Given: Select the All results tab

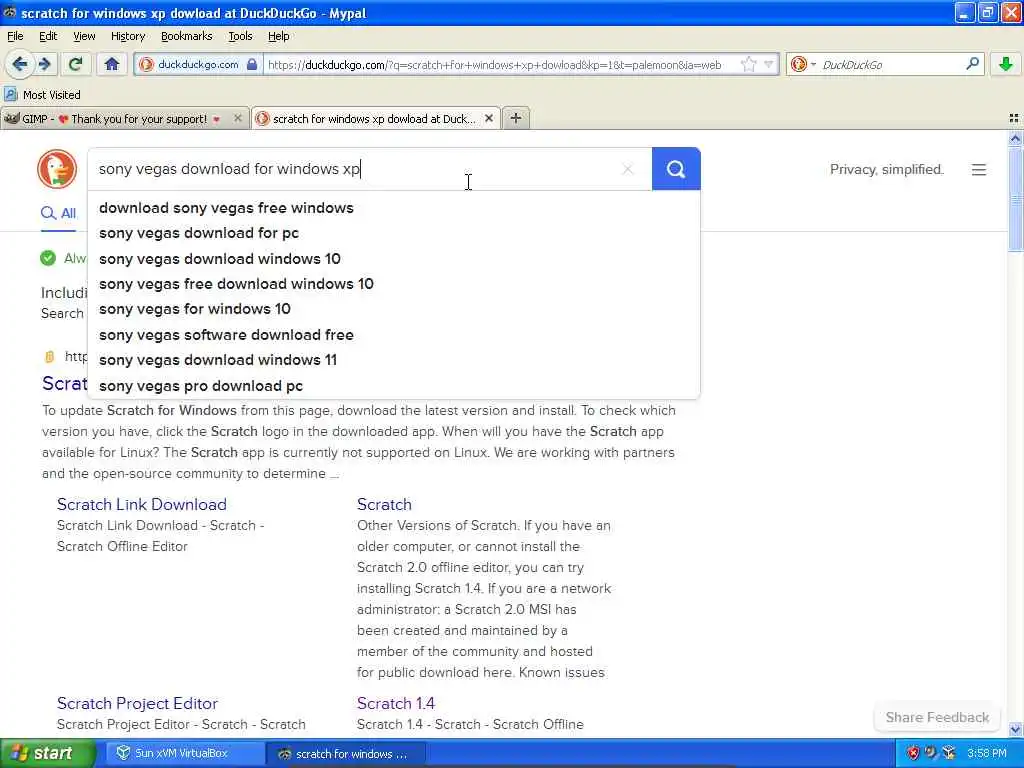Looking at the screenshot, I should point(59,214).
